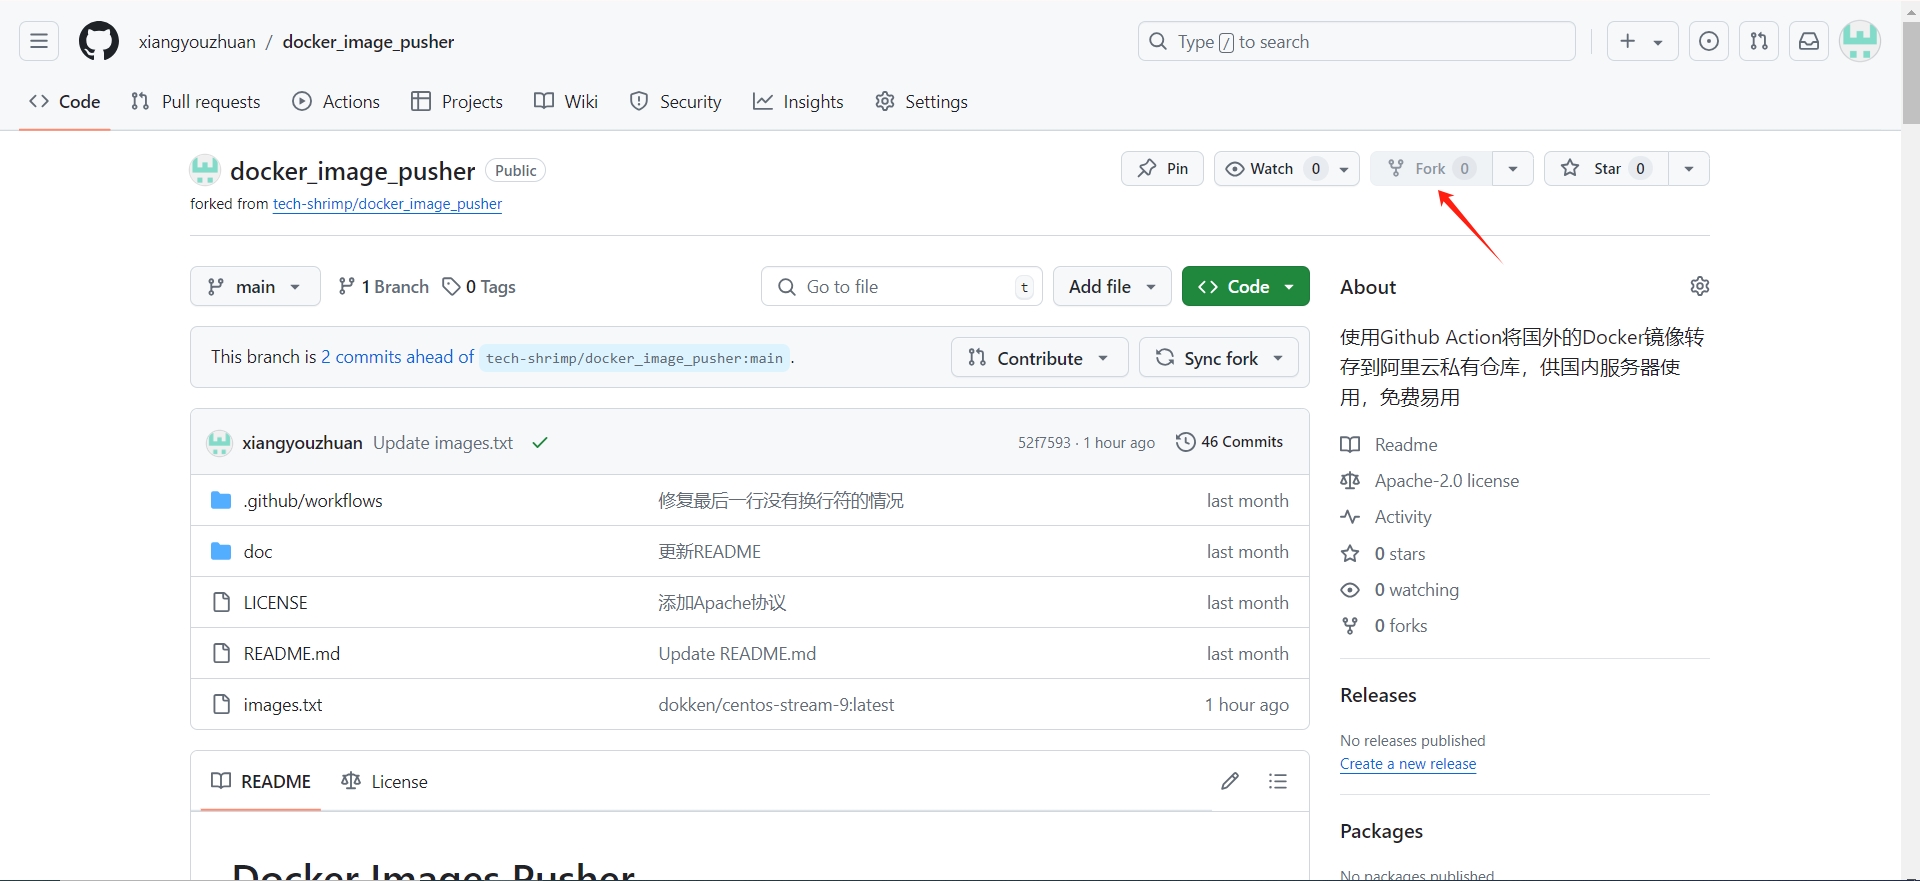This screenshot has height=881, width=1920.
Task: Star this repository
Action: [1605, 169]
